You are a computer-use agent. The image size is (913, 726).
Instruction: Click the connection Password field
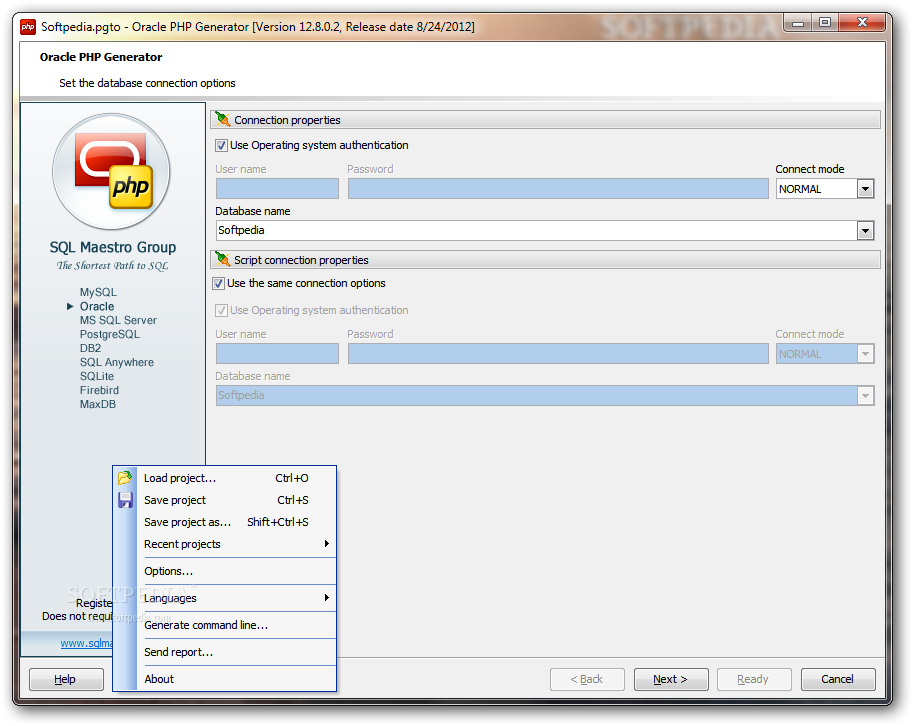(558, 189)
